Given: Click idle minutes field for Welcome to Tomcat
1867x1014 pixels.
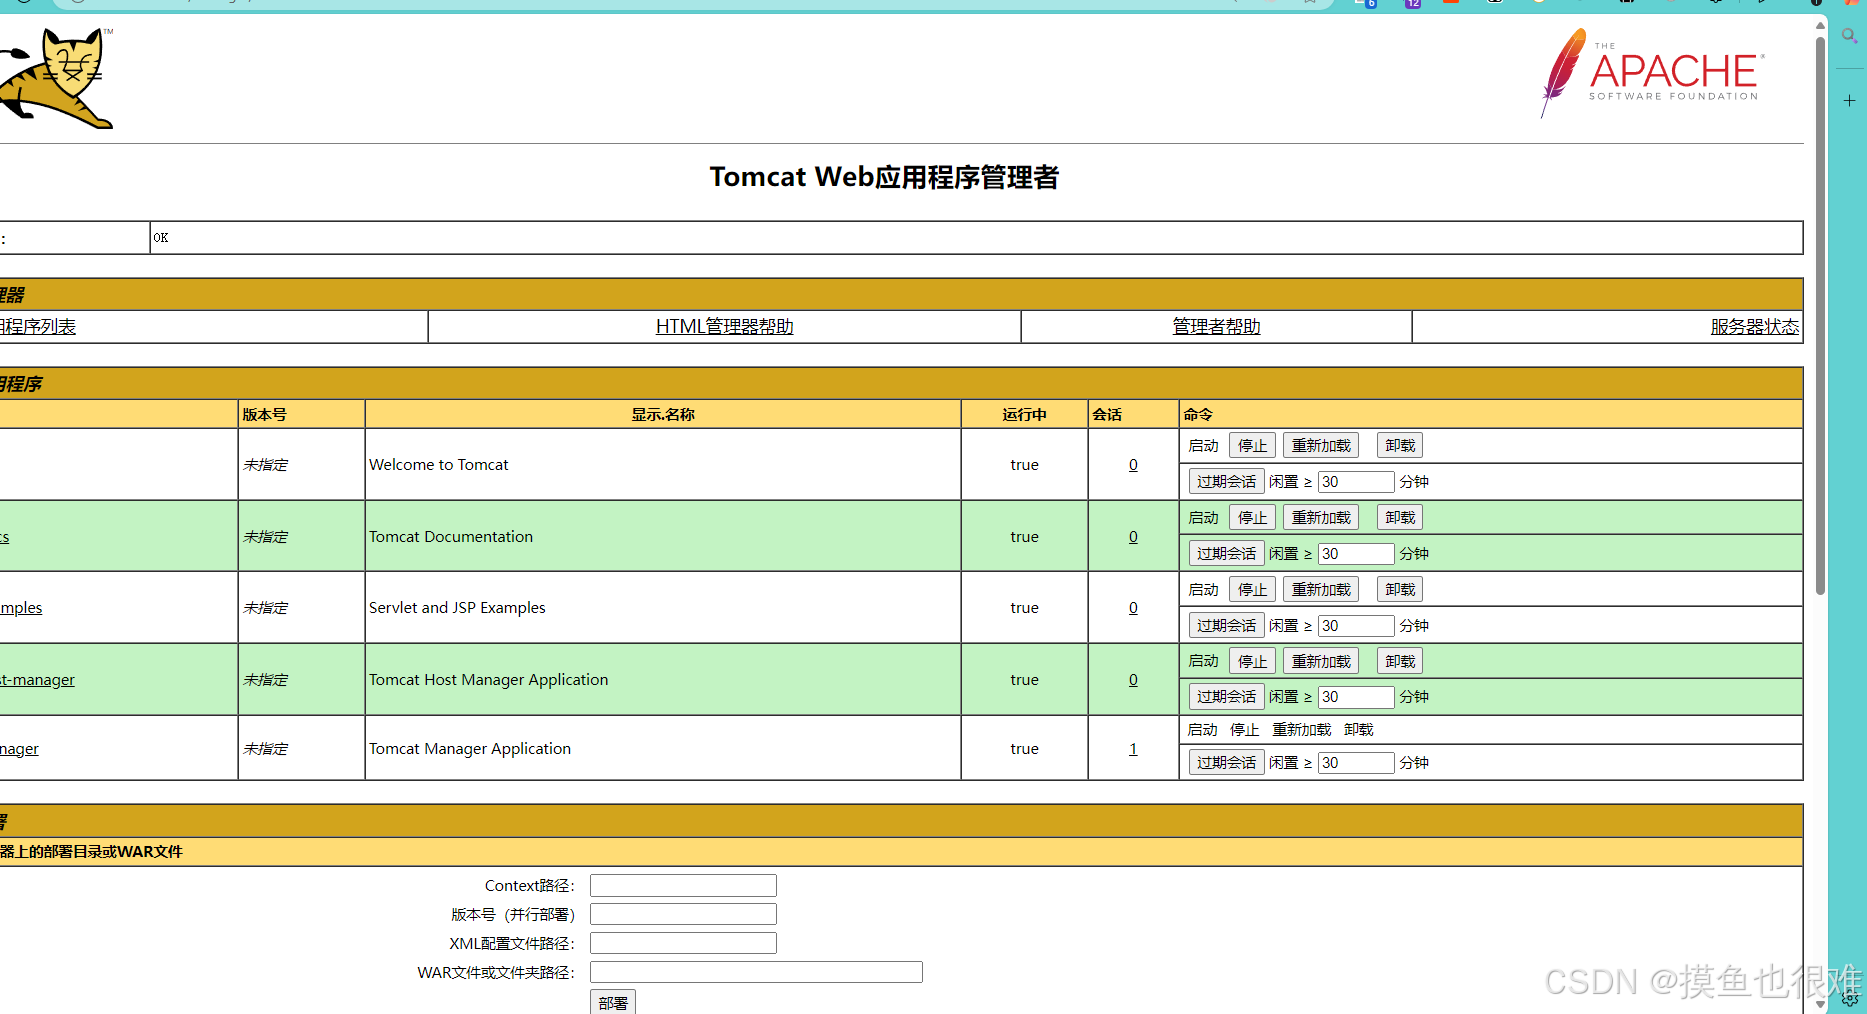Looking at the screenshot, I should click(x=1356, y=482).
